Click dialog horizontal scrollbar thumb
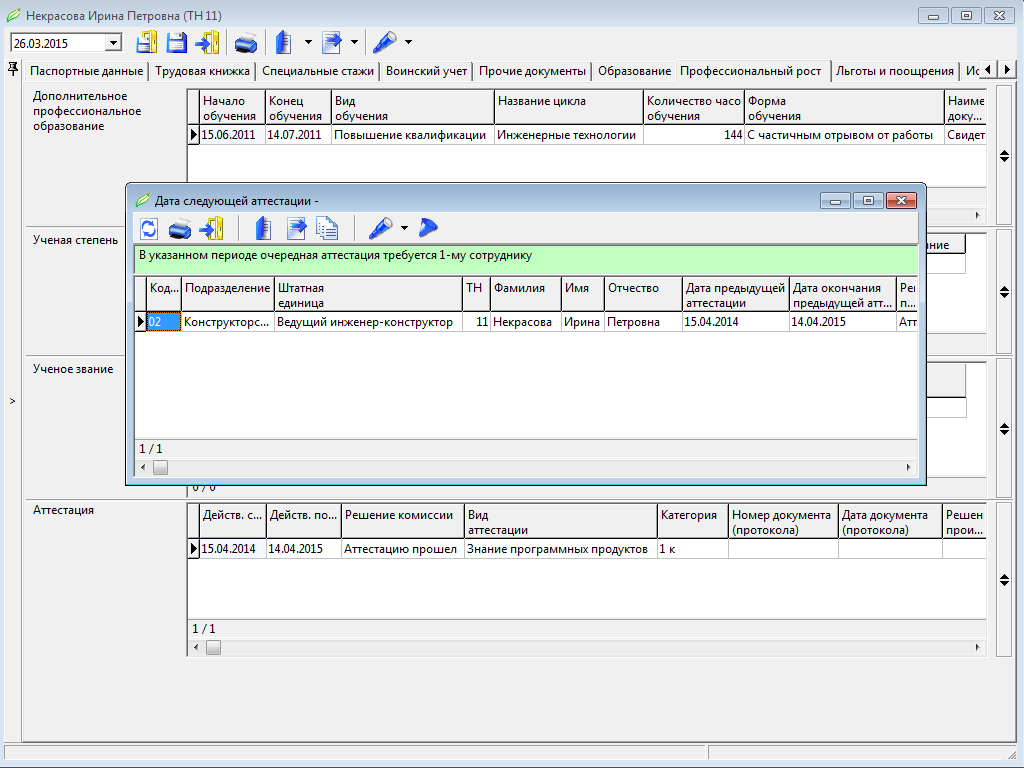Screen dimensions: 1024x768 tap(160, 468)
